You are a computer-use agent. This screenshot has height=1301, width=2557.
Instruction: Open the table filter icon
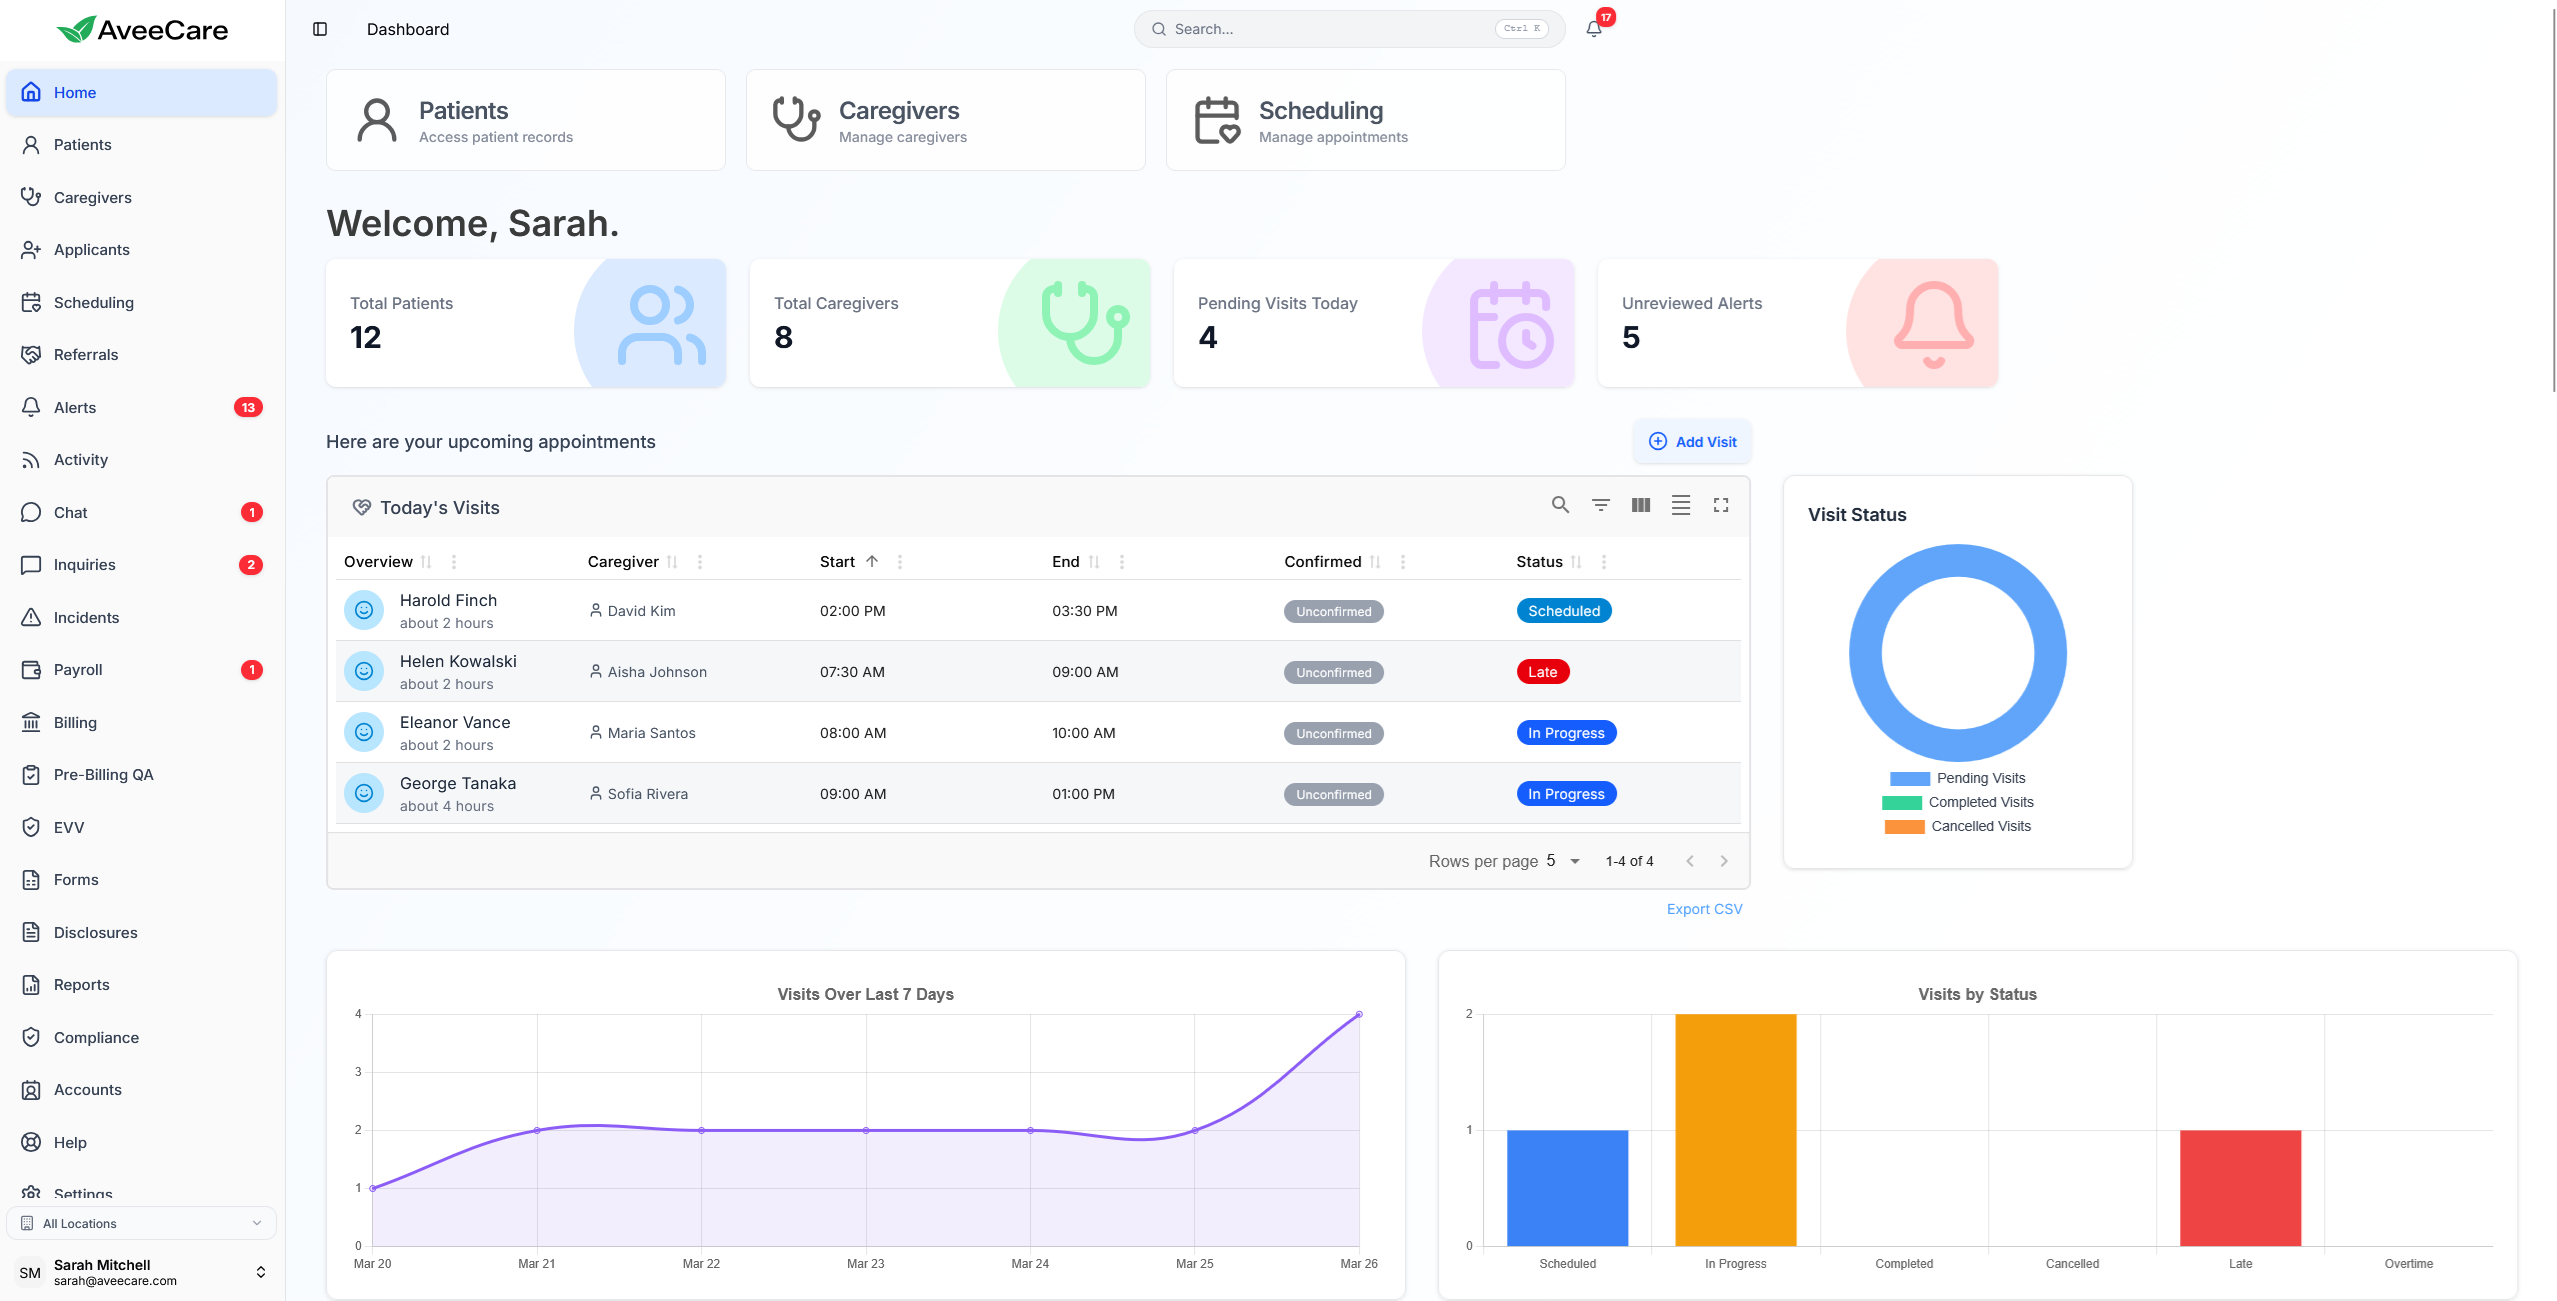(x=1600, y=505)
